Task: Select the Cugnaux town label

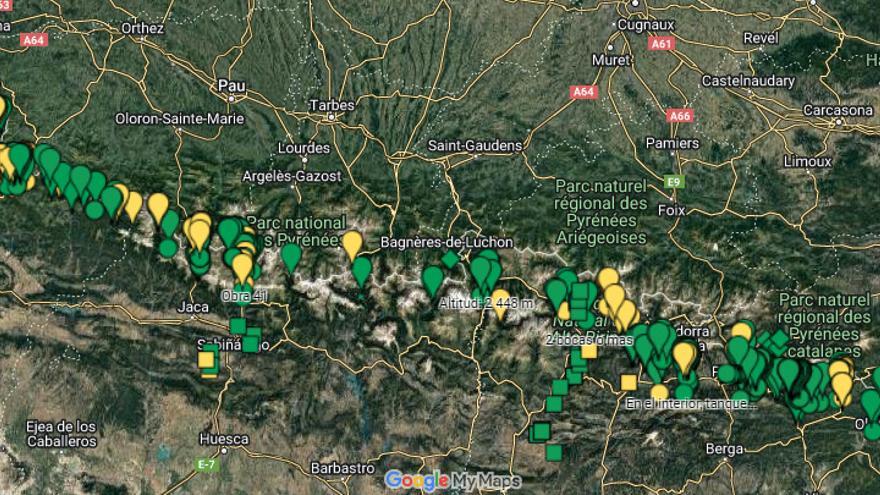Action: (645, 25)
